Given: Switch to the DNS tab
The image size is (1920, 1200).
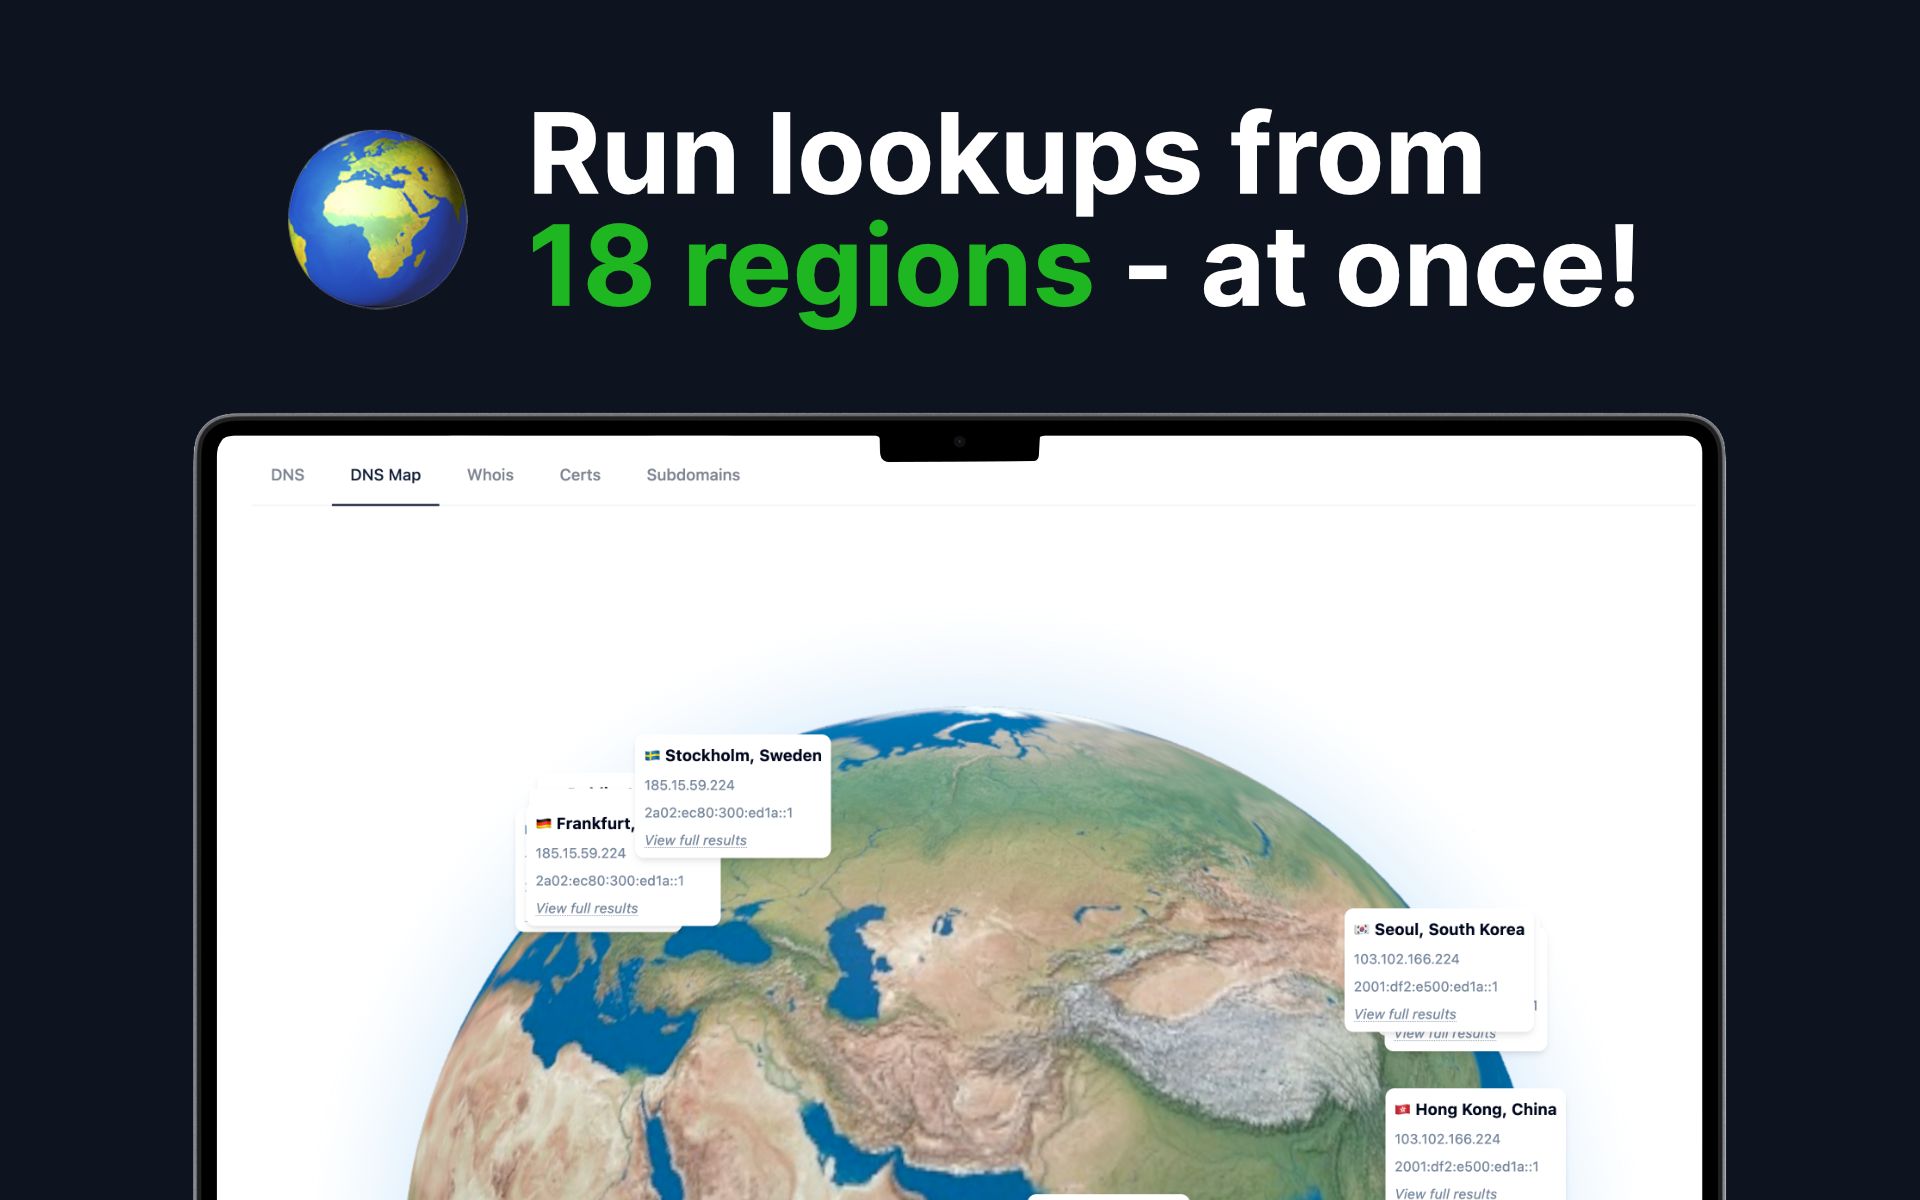Looking at the screenshot, I should (x=287, y=475).
